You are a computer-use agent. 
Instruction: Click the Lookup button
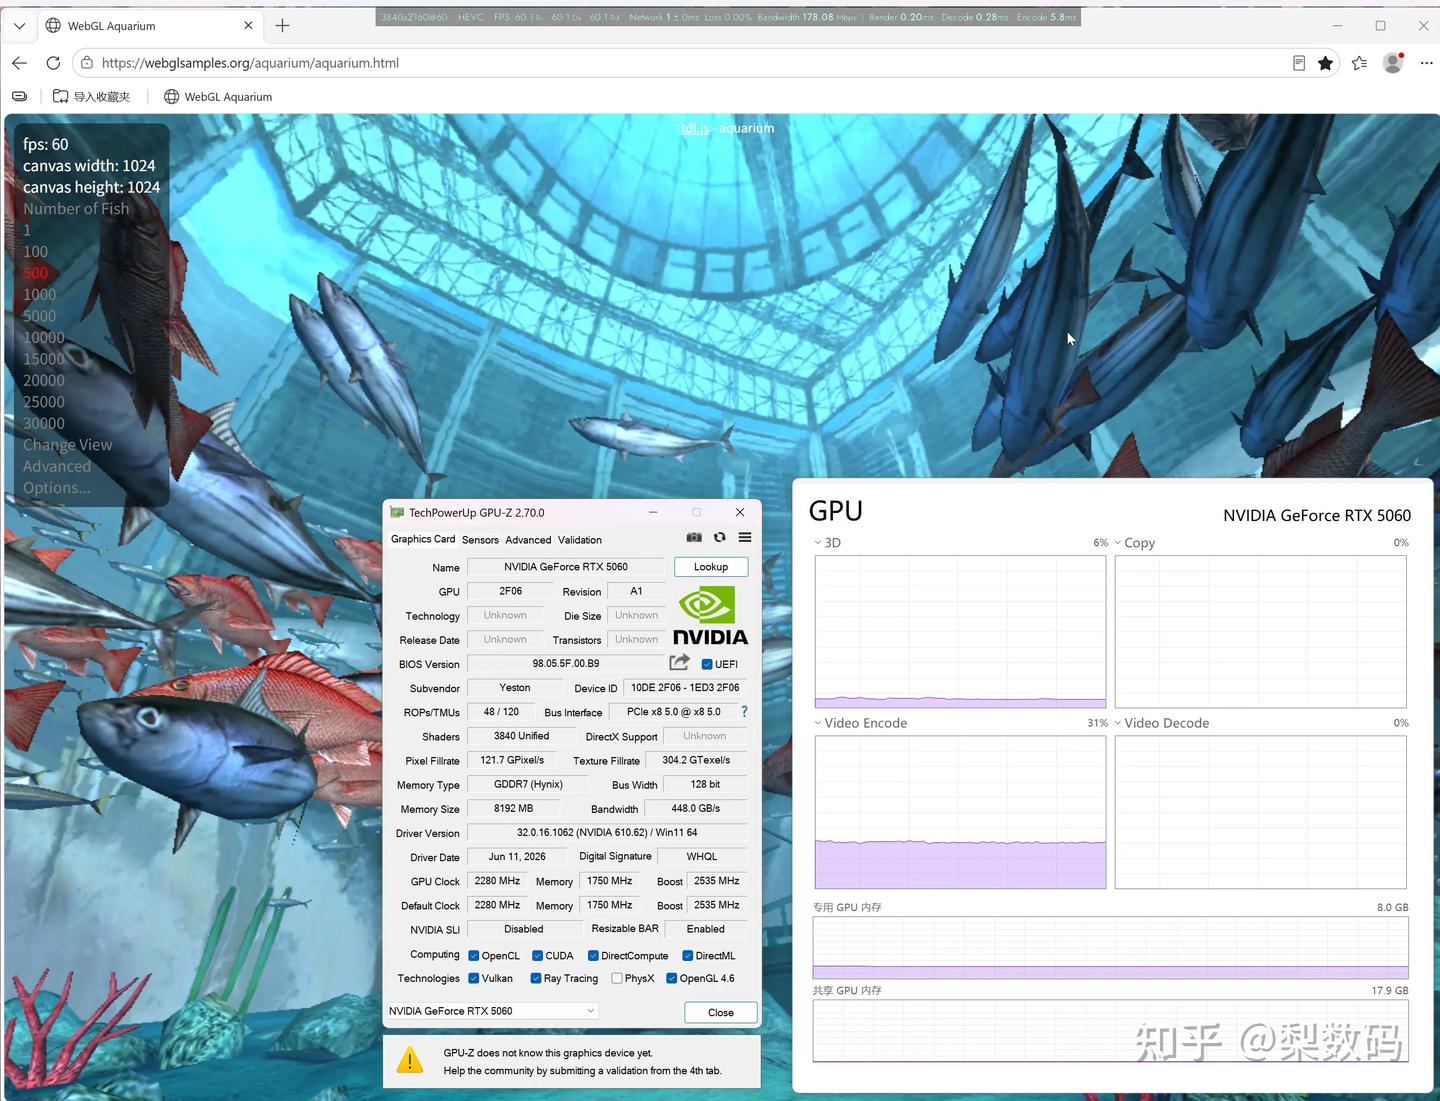[x=711, y=567]
